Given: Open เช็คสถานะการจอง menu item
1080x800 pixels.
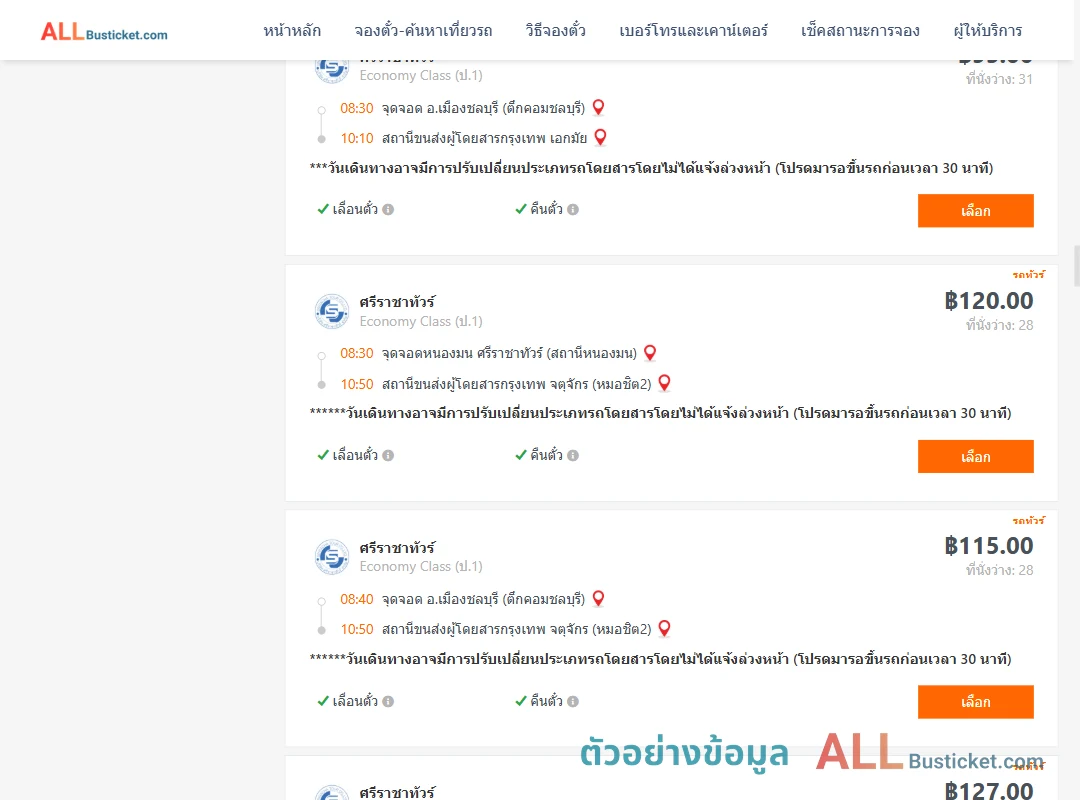Looking at the screenshot, I should pos(860,31).
